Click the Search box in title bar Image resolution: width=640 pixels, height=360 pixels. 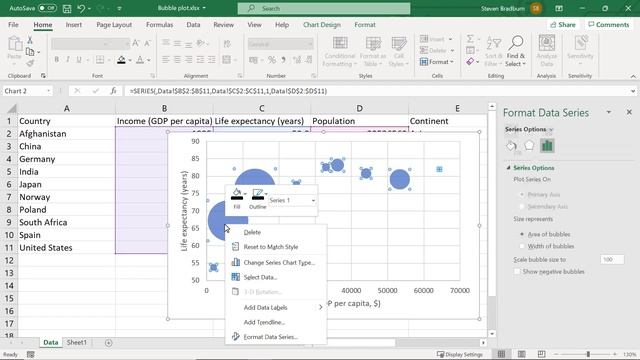click(x=324, y=8)
